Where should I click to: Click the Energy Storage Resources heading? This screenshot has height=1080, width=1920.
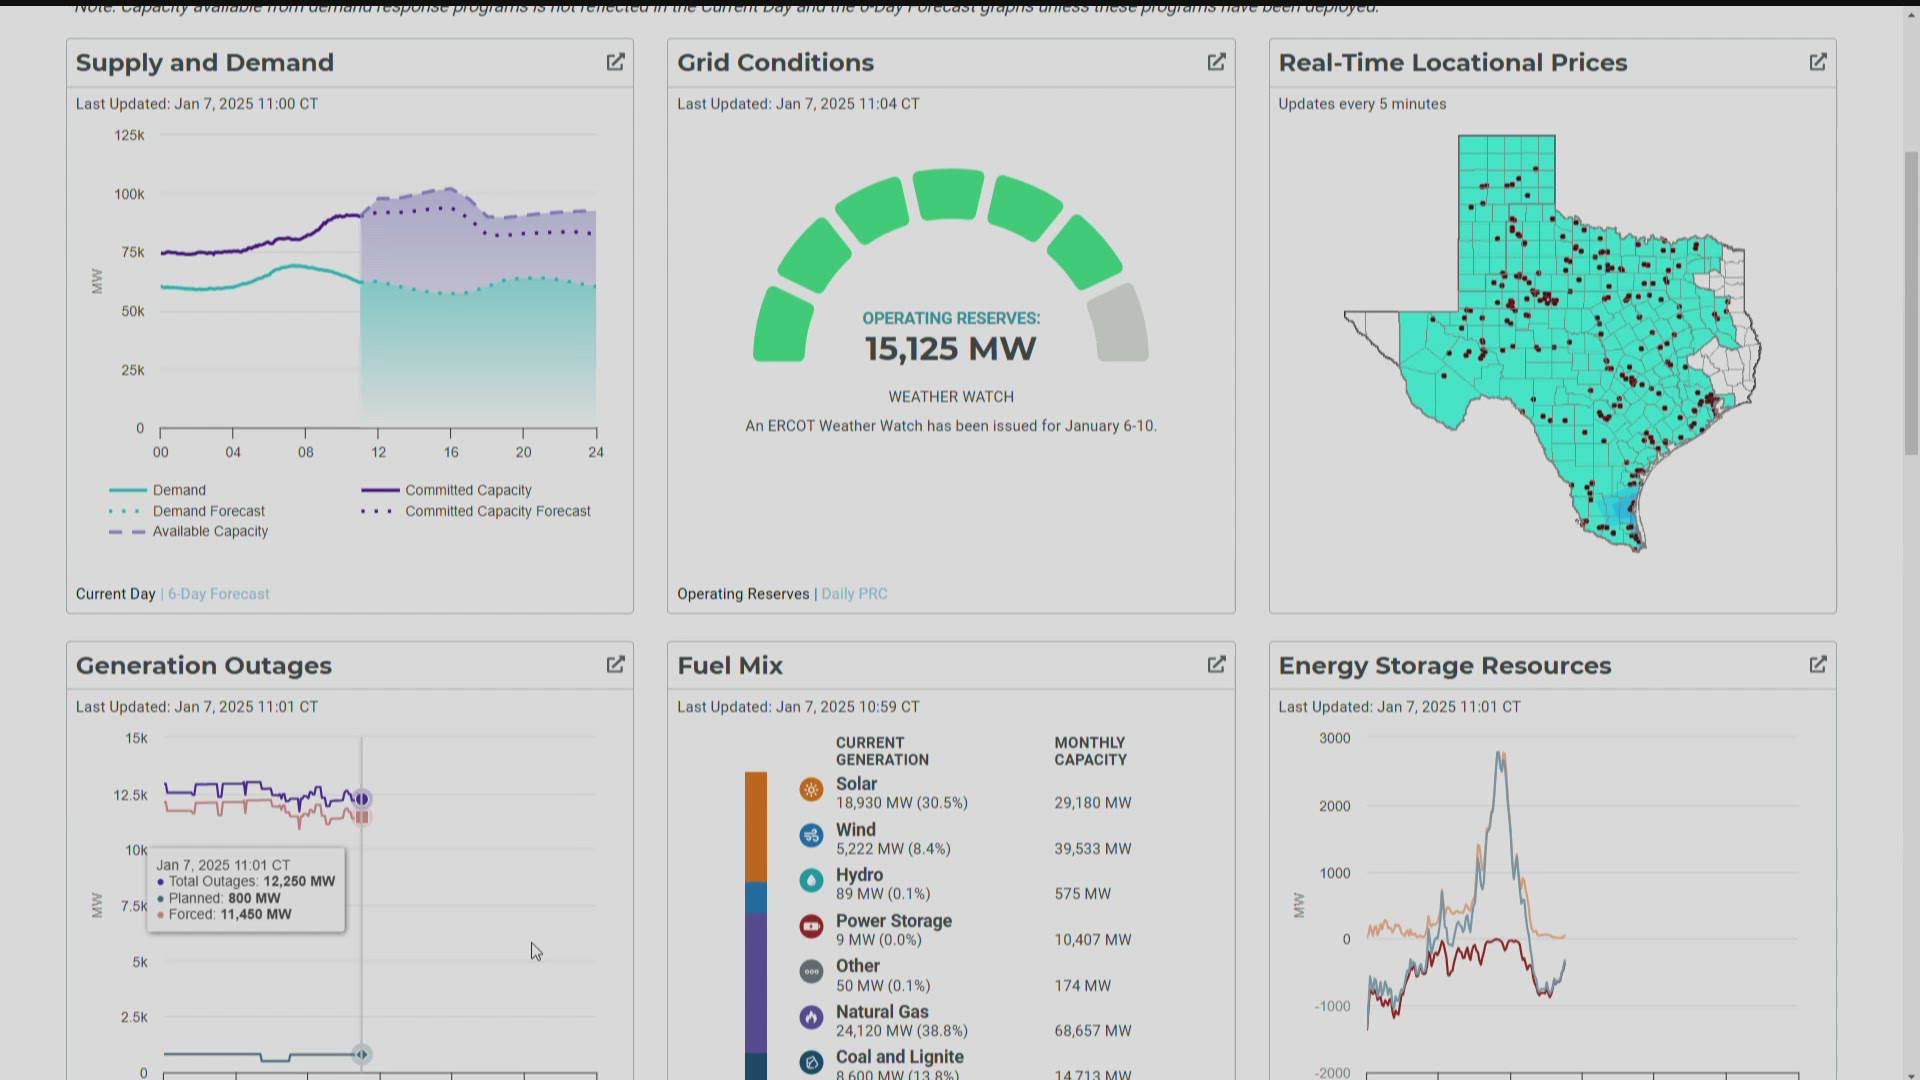pyautogui.click(x=1445, y=666)
